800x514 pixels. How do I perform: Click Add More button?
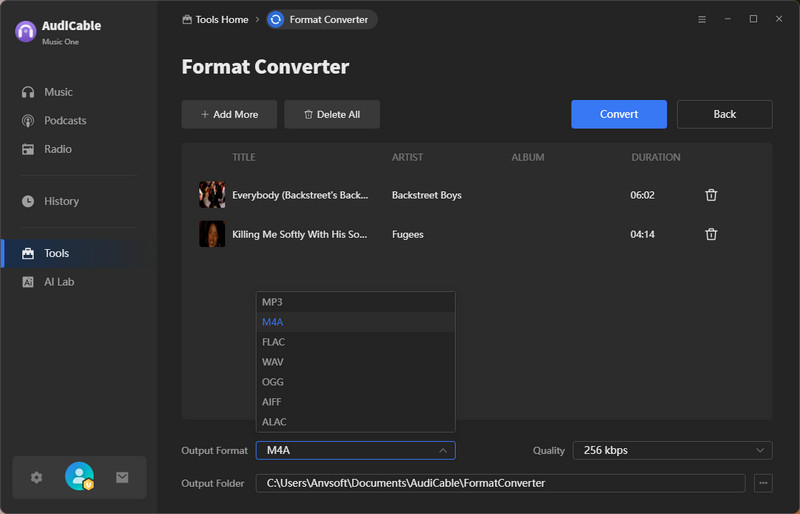click(x=229, y=114)
